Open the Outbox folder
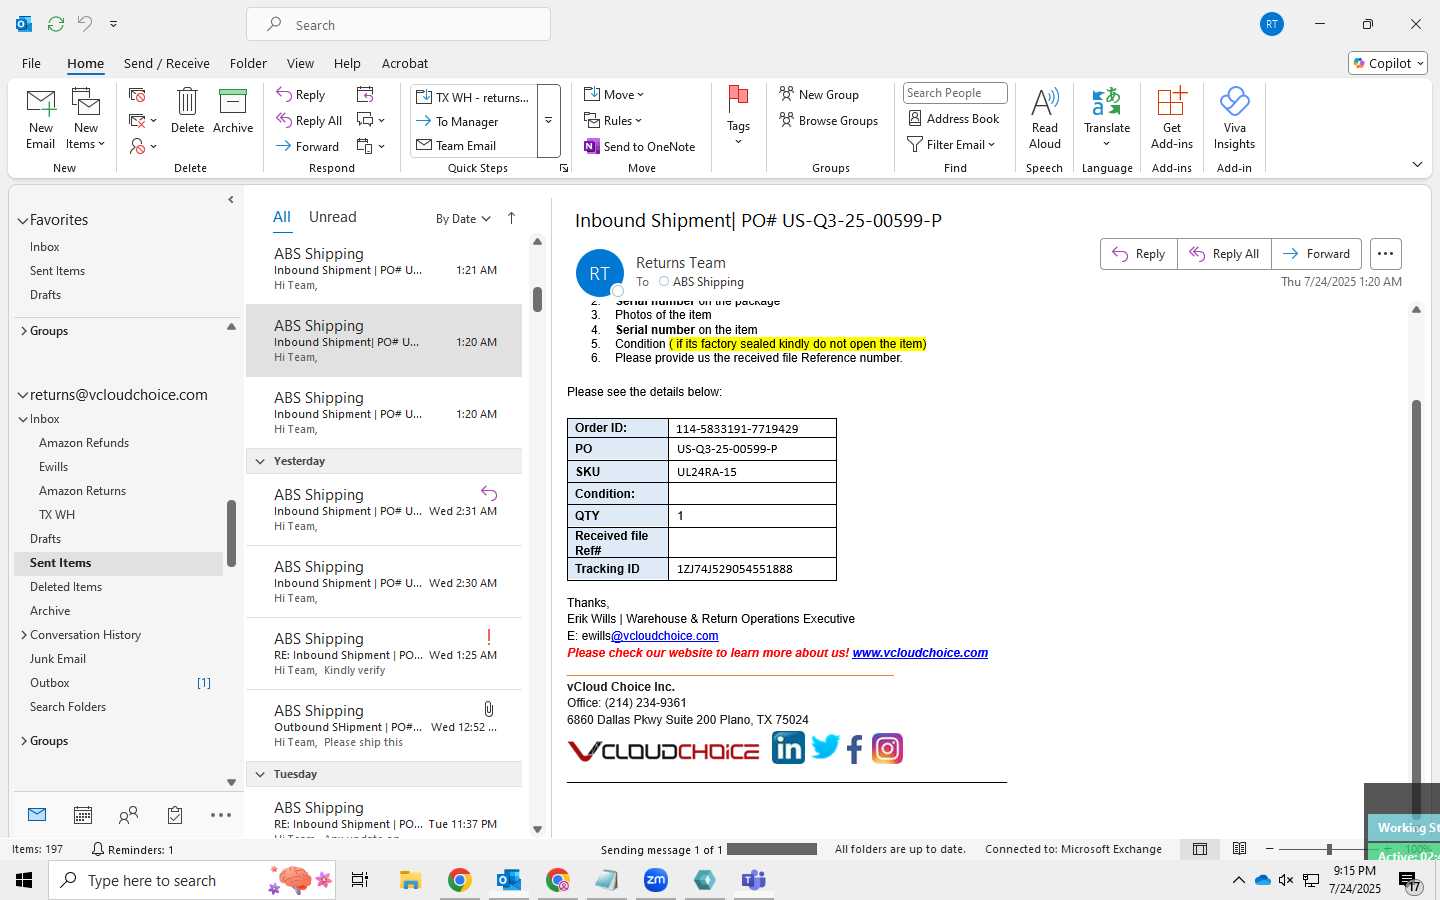Screen dimensions: 1440x900 click(50, 683)
